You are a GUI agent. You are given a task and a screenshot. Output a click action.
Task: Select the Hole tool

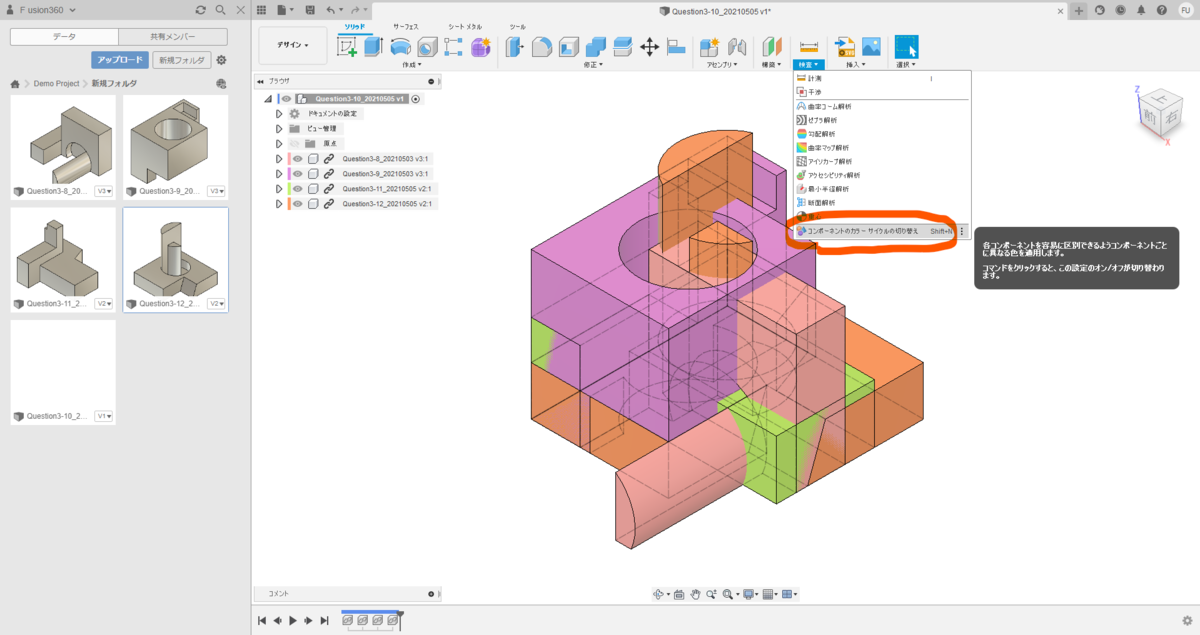click(x=427, y=46)
